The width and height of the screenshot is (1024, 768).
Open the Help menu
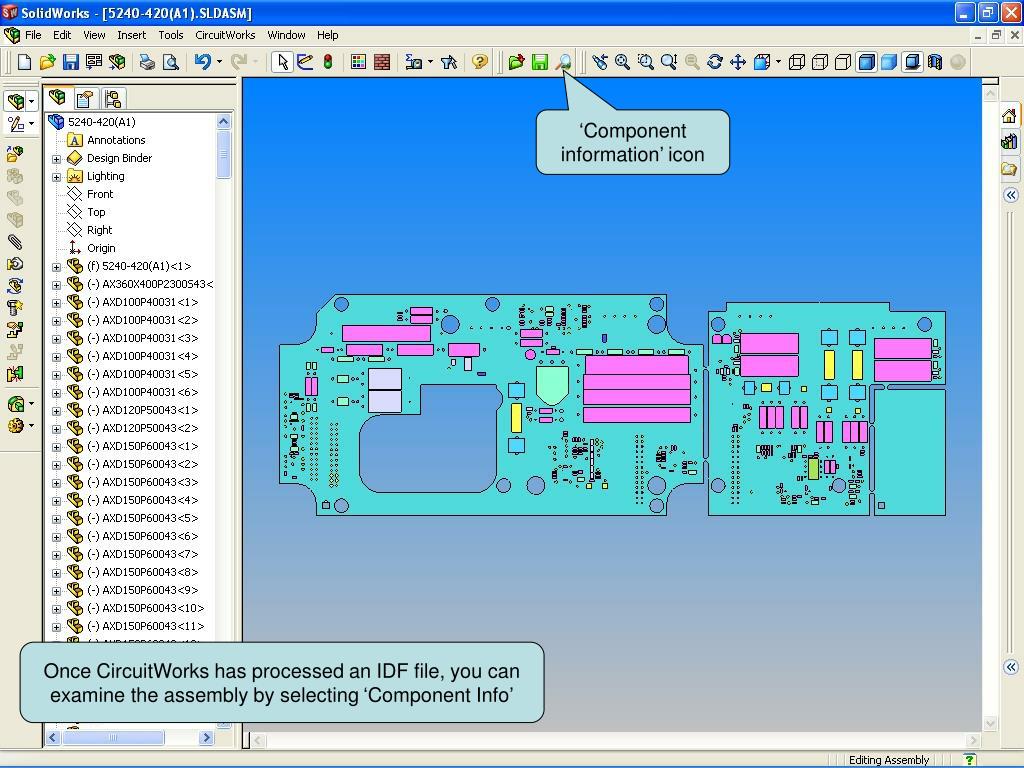tap(328, 35)
